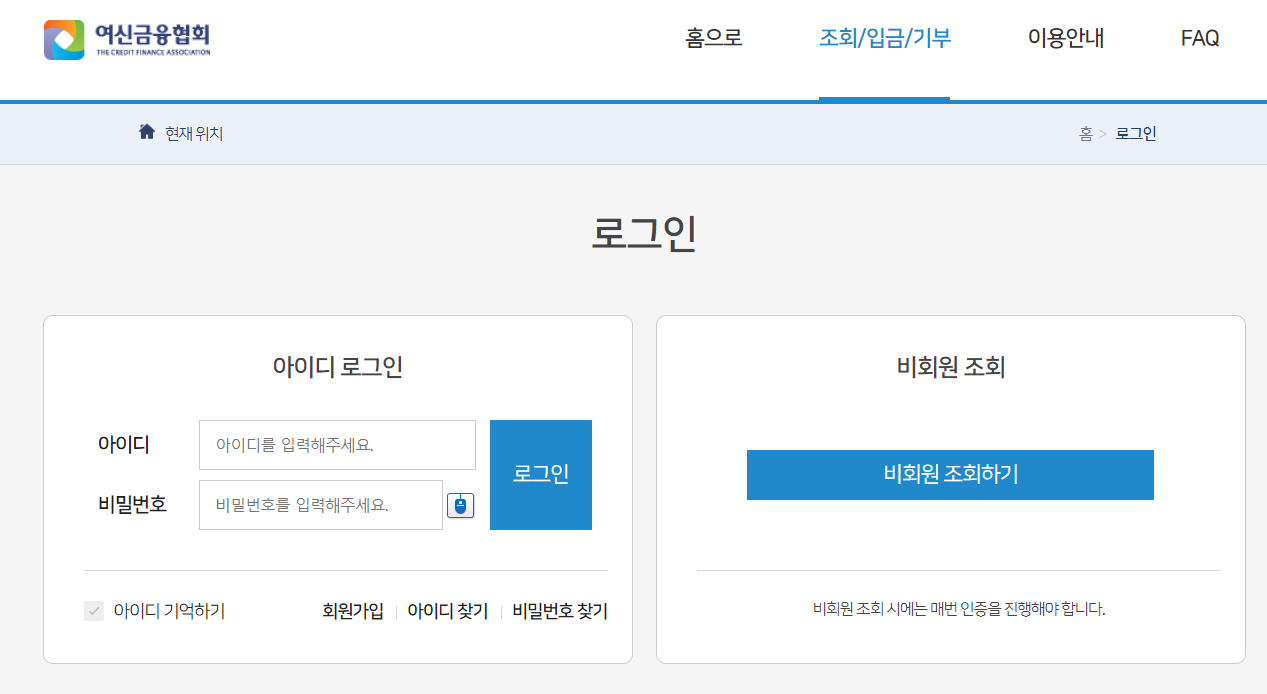The width and height of the screenshot is (1267, 694).
Task: Click the 비회원 인증 안내 notice text
Action: pyautogui.click(x=959, y=608)
